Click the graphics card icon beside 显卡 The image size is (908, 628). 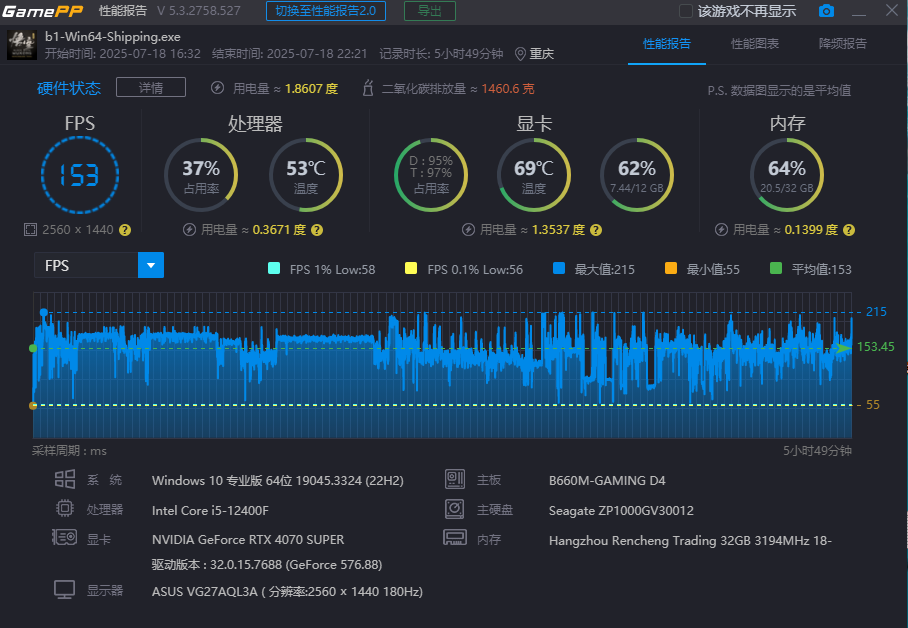pyautogui.click(x=64, y=538)
